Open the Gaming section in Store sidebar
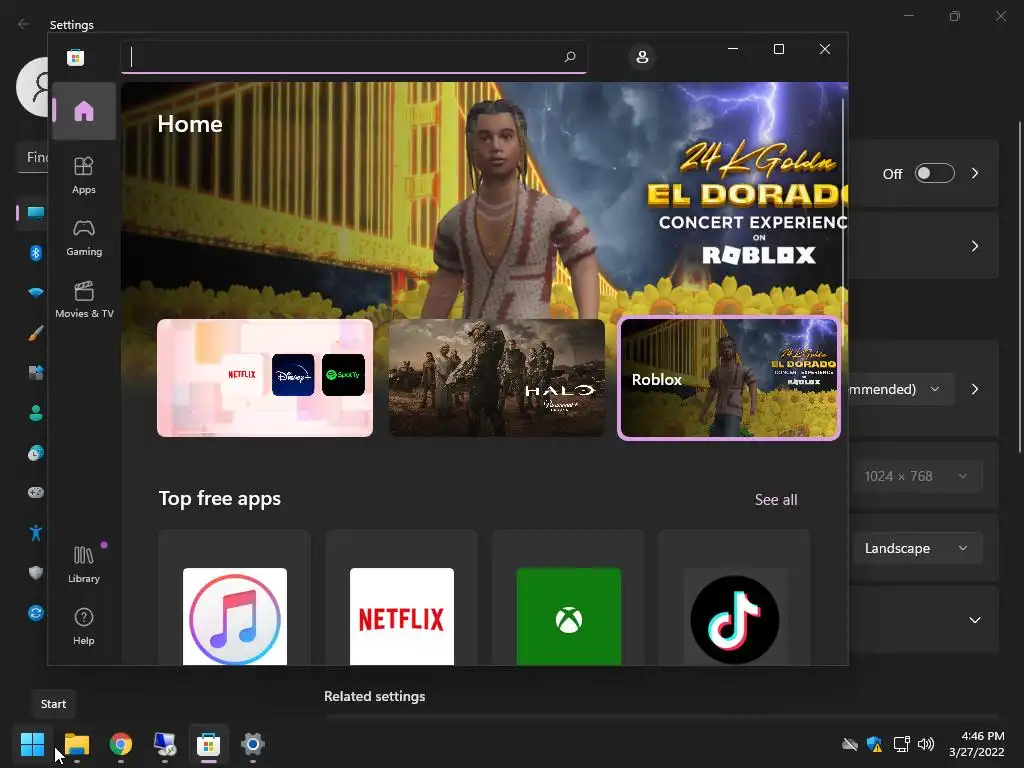 point(84,238)
